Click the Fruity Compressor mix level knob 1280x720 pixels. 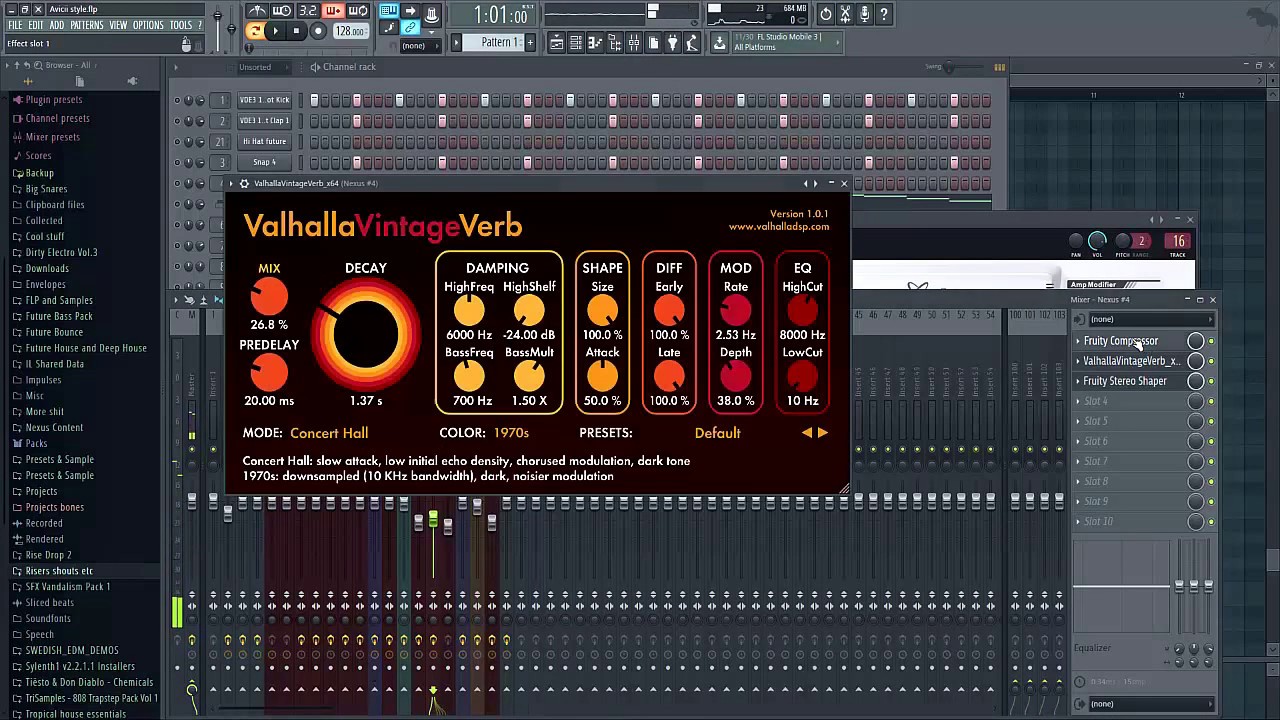(x=1195, y=341)
